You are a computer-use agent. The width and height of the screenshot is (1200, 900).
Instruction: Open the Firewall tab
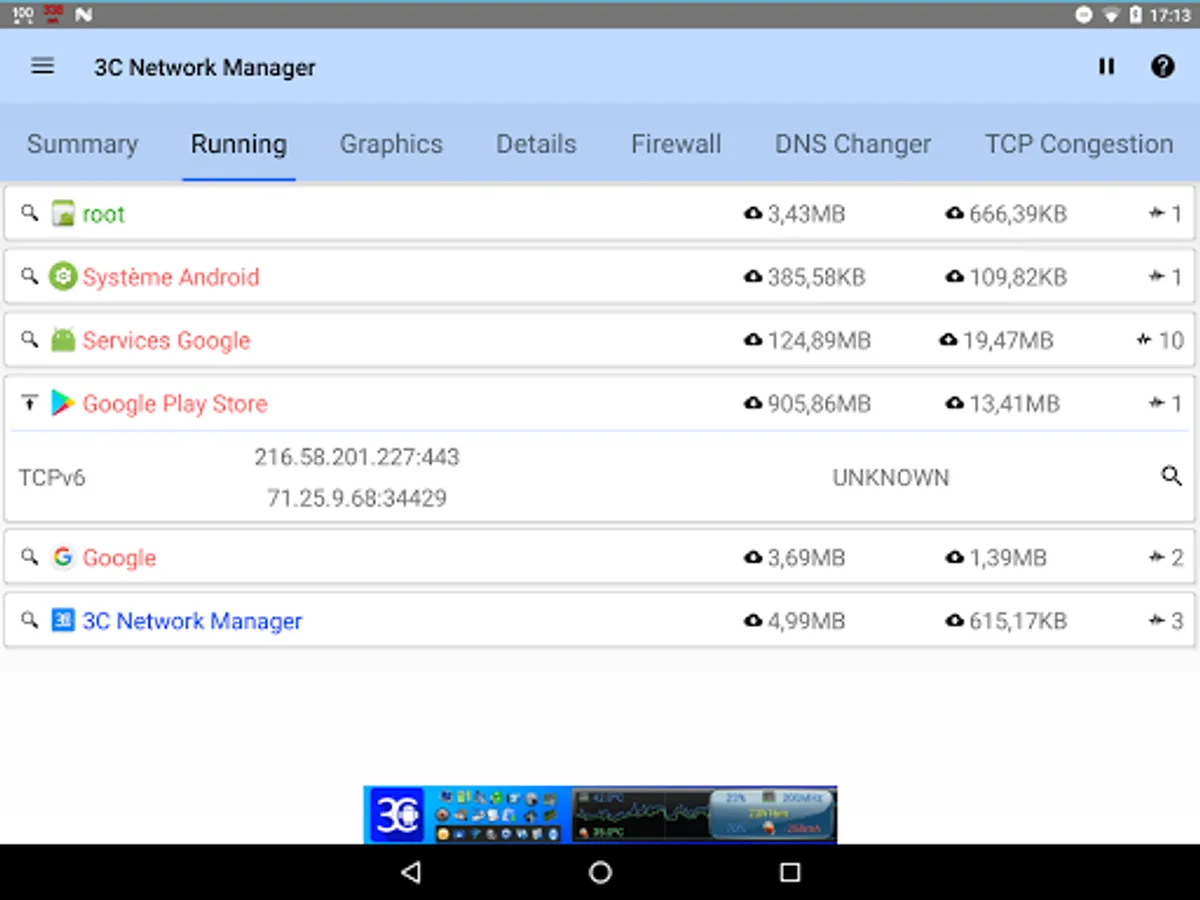click(x=676, y=144)
